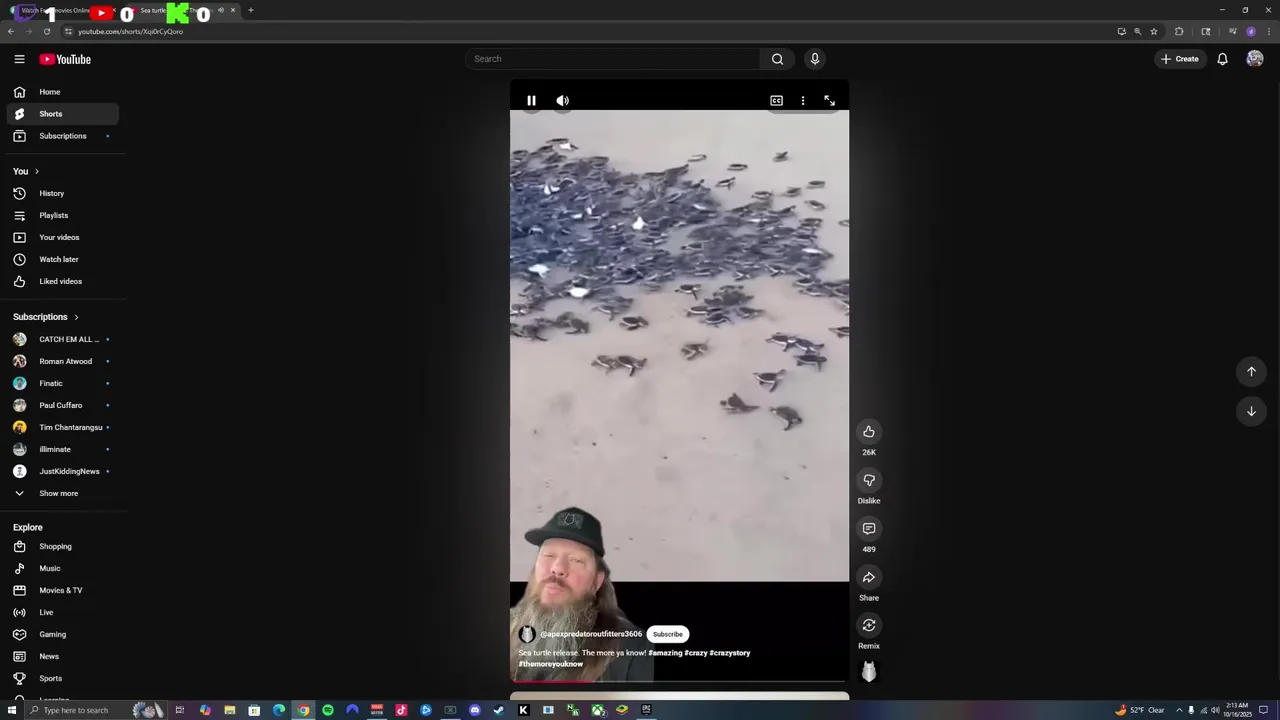Open Subscriptions in the sidebar
The image size is (1280, 720).
tap(63, 136)
